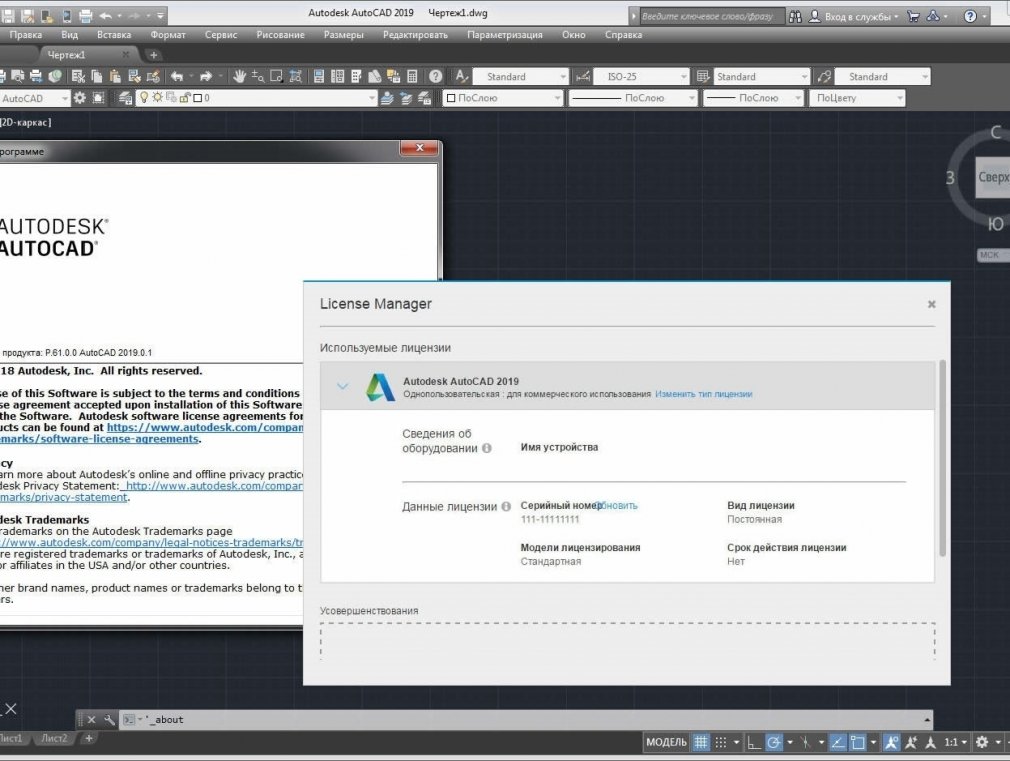The image size is (1010, 761).
Task: Click the Обновить serial number link
Action: [616, 505]
